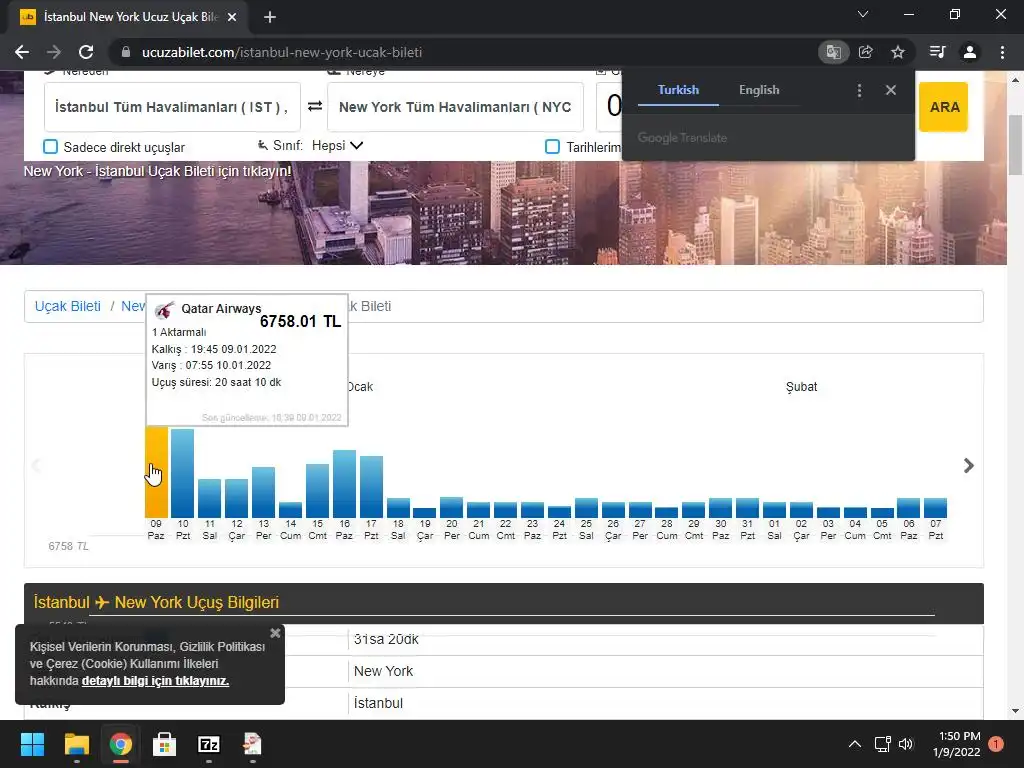Open the media control icon in toolbar
This screenshot has height=768, width=1024.
pos(937,52)
